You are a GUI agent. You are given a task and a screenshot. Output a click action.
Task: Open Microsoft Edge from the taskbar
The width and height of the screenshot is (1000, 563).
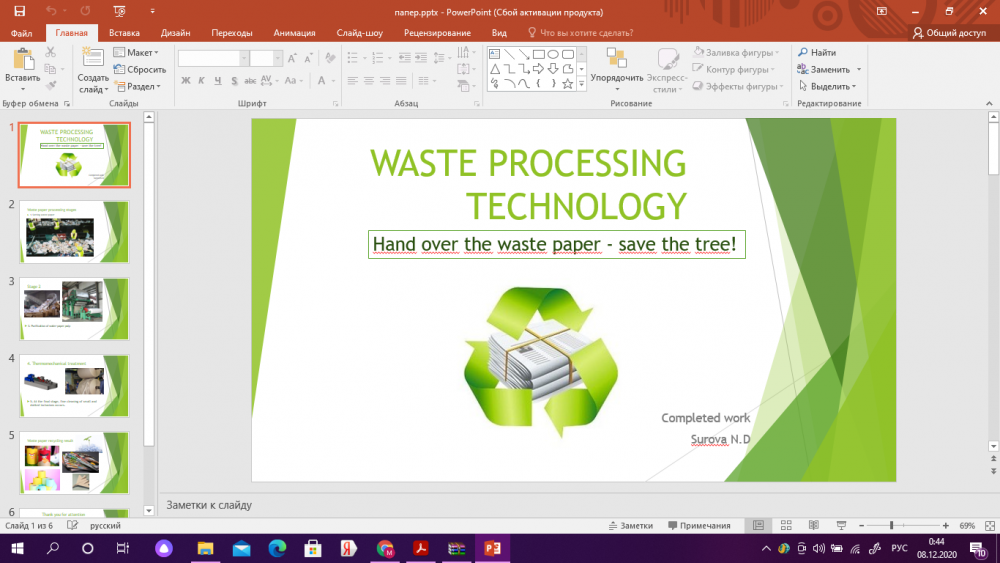point(277,548)
